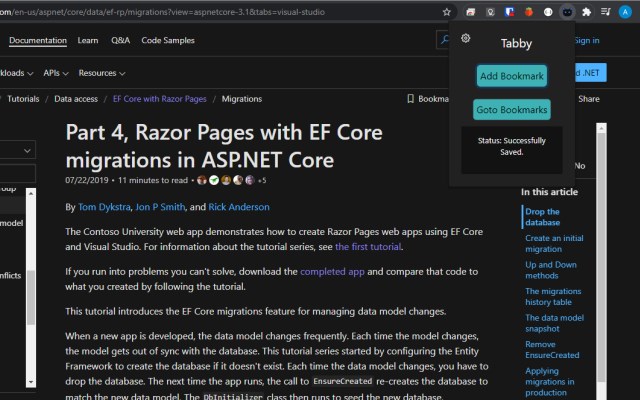This screenshot has width=640, height=400.
Task: Click the stacked windows extension icon
Action: [471, 12]
